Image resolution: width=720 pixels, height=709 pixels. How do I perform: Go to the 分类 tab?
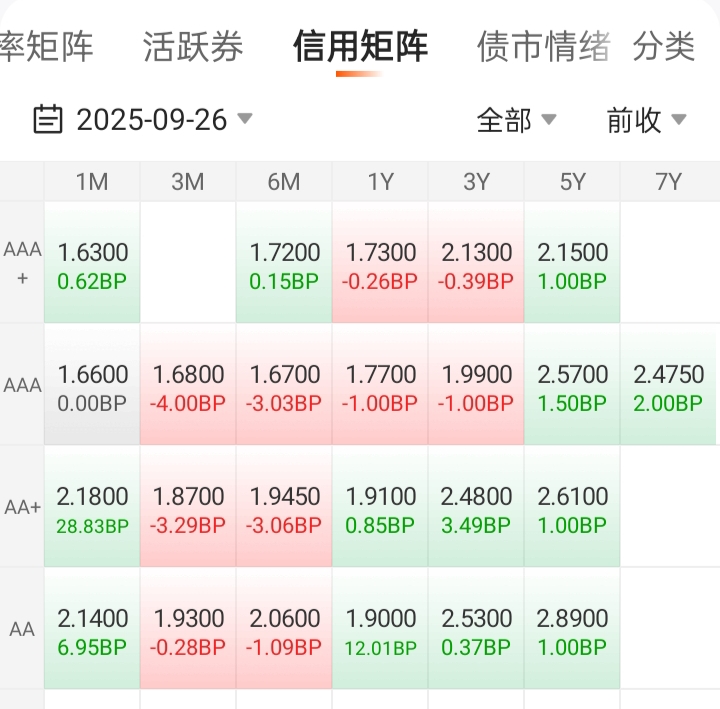[664, 46]
